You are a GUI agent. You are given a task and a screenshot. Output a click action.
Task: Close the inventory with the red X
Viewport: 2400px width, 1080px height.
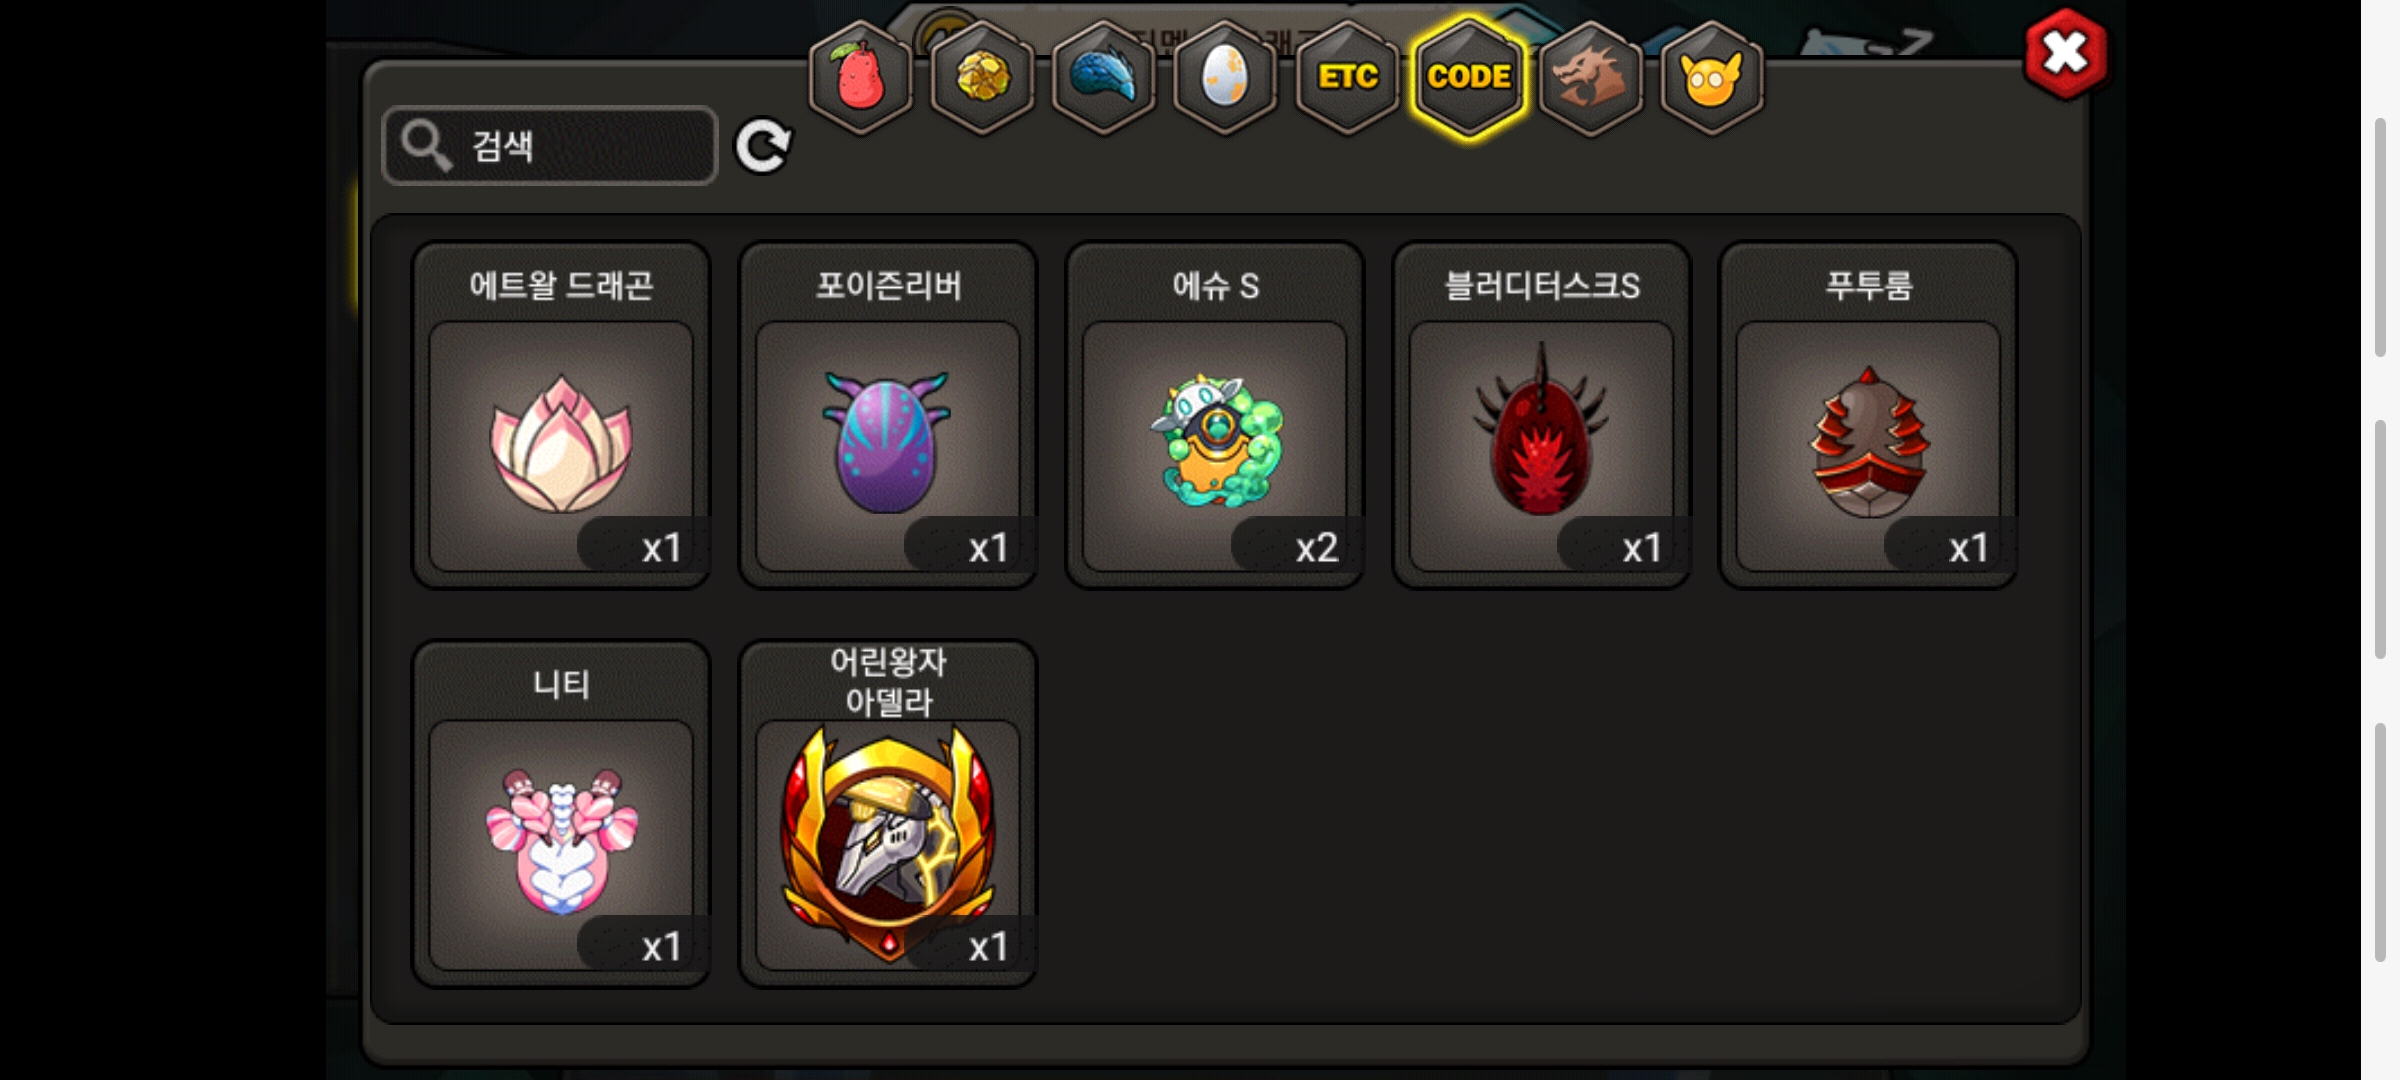[x=2066, y=54]
